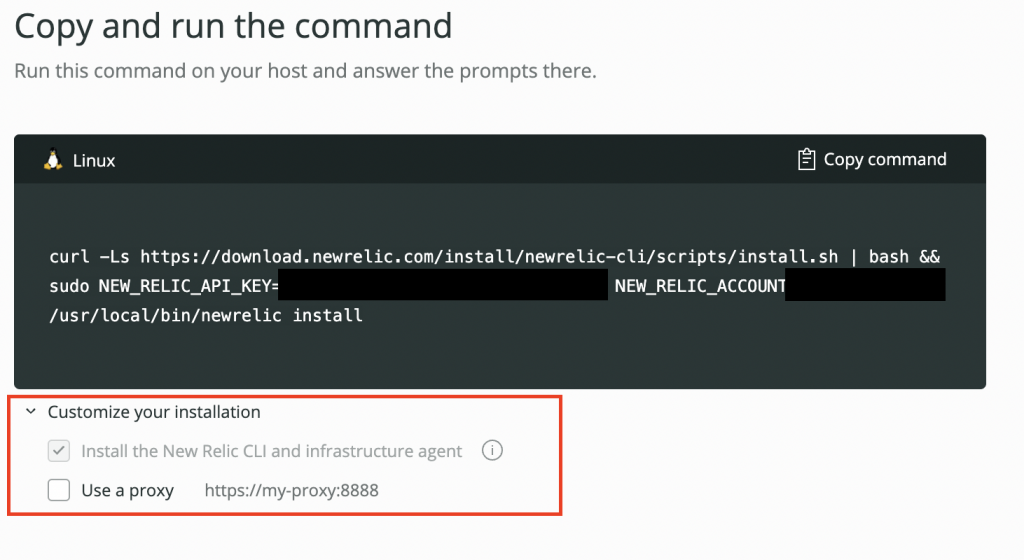Click the Install the New Relic CLI label
Viewport: 1024px width, 560px height.
pyautogui.click(x=272, y=451)
